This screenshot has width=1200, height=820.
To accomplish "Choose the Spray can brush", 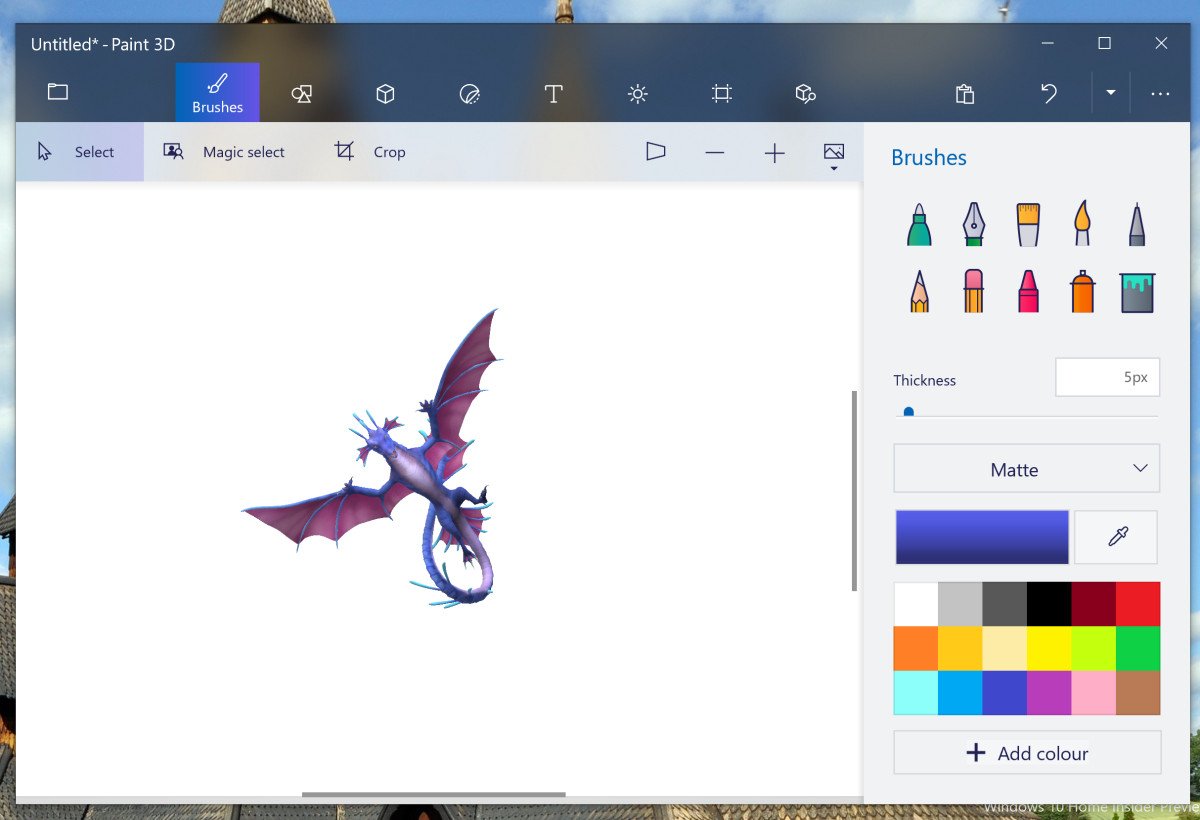I will [1082, 292].
